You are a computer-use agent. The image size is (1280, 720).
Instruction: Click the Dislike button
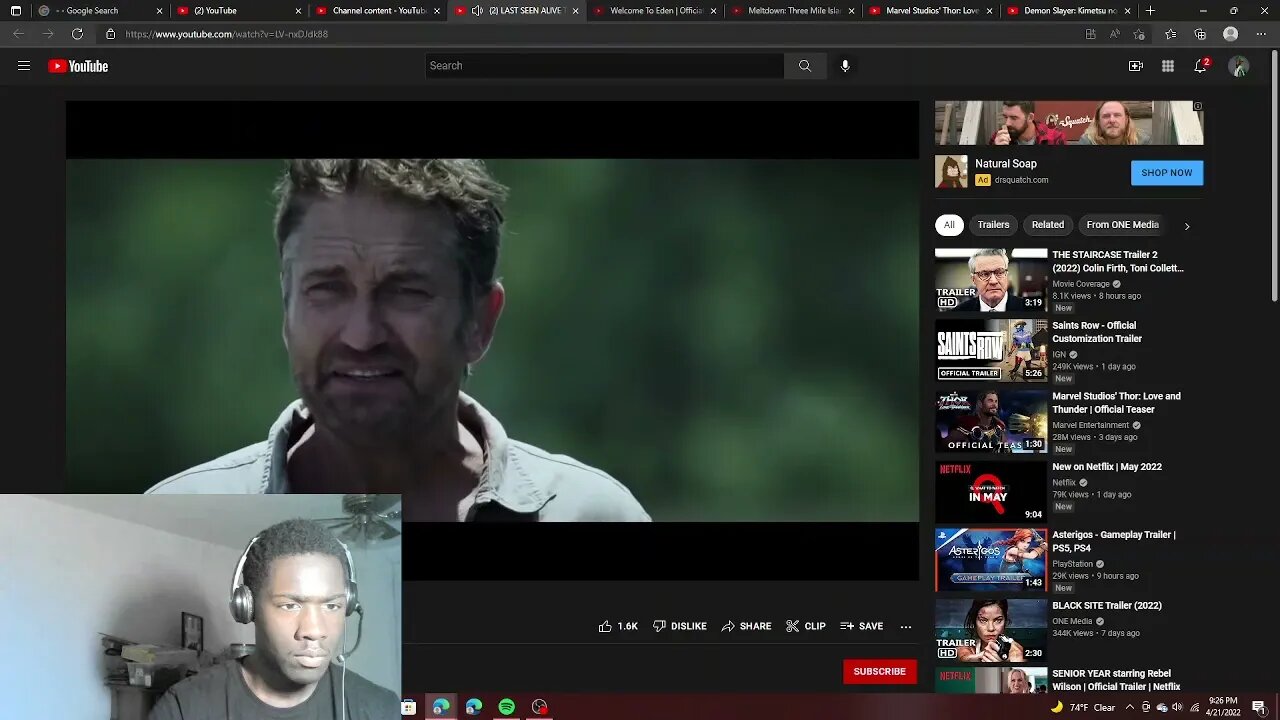click(680, 626)
